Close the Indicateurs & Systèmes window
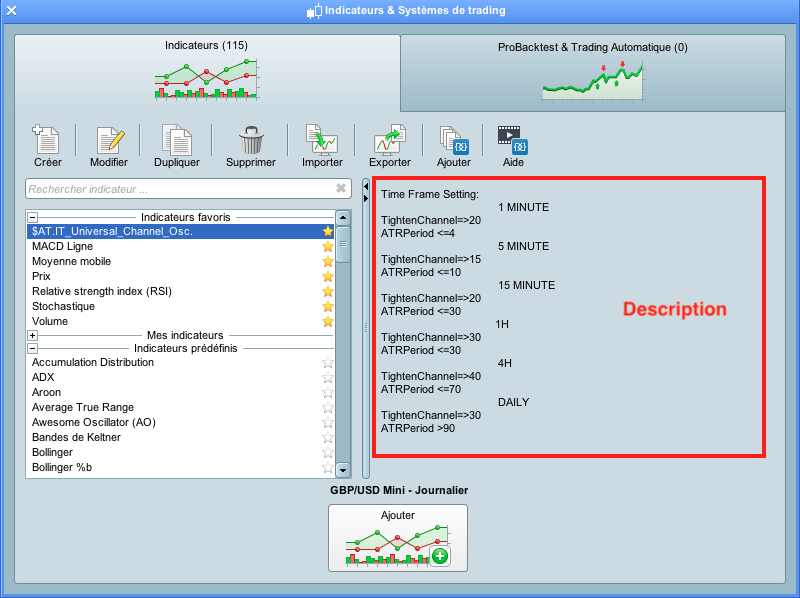Viewport: 800px width, 598px height. pos(11,10)
